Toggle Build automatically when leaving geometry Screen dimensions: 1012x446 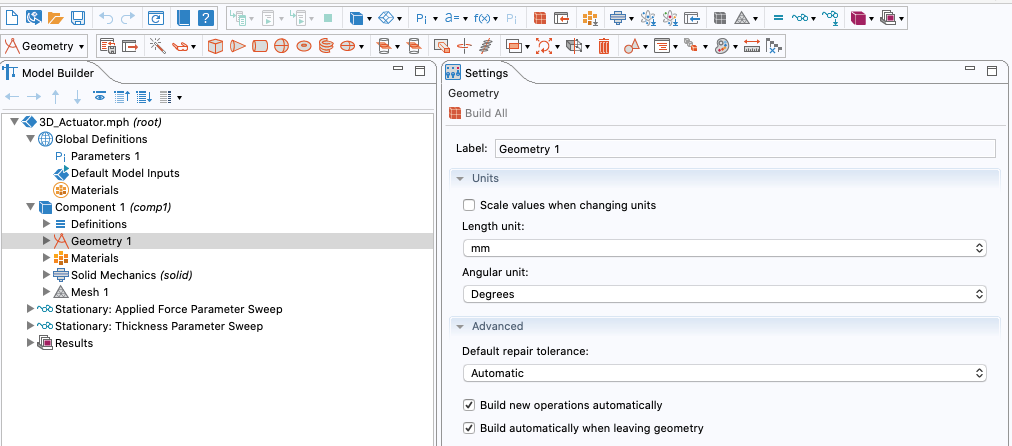pos(469,428)
